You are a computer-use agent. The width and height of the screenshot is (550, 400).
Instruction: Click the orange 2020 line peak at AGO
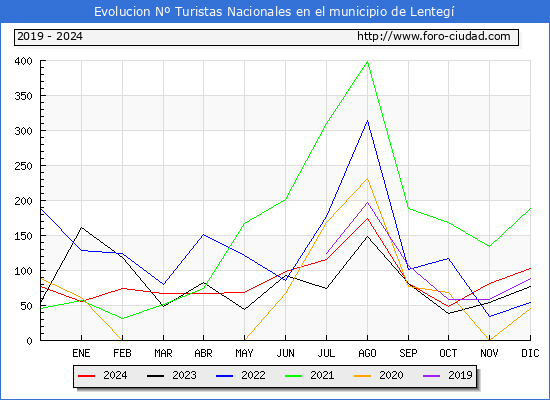pyautogui.click(x=367, y=179)
